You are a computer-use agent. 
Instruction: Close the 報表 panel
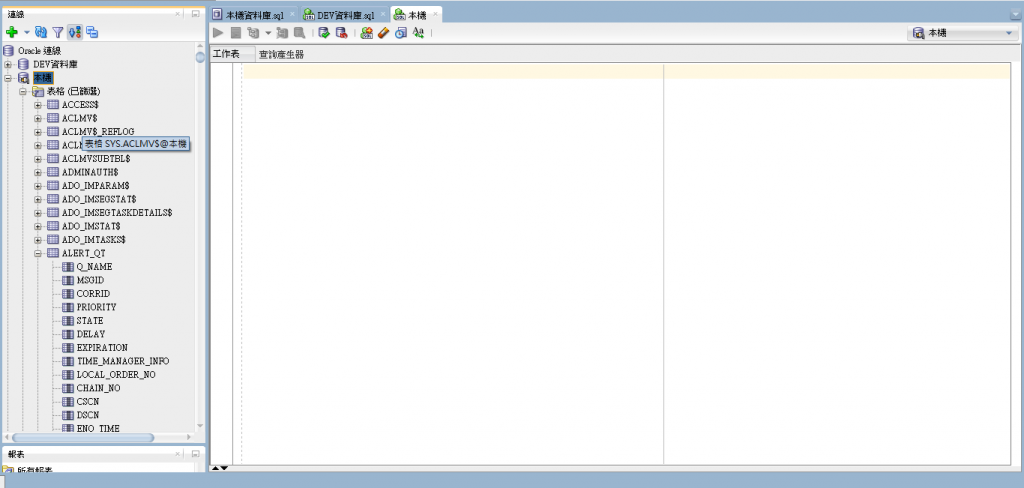point(178,453)
